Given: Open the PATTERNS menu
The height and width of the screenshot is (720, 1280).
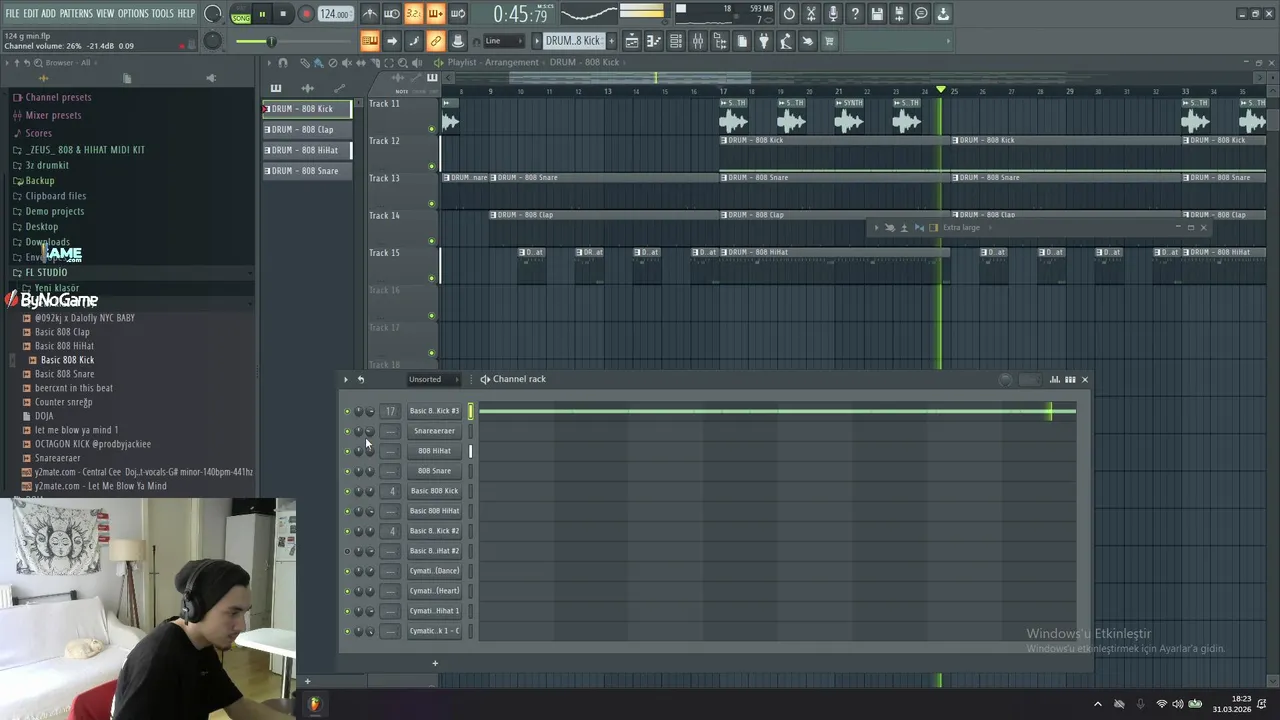Looking at the screenshot, I should pos(76,13).
